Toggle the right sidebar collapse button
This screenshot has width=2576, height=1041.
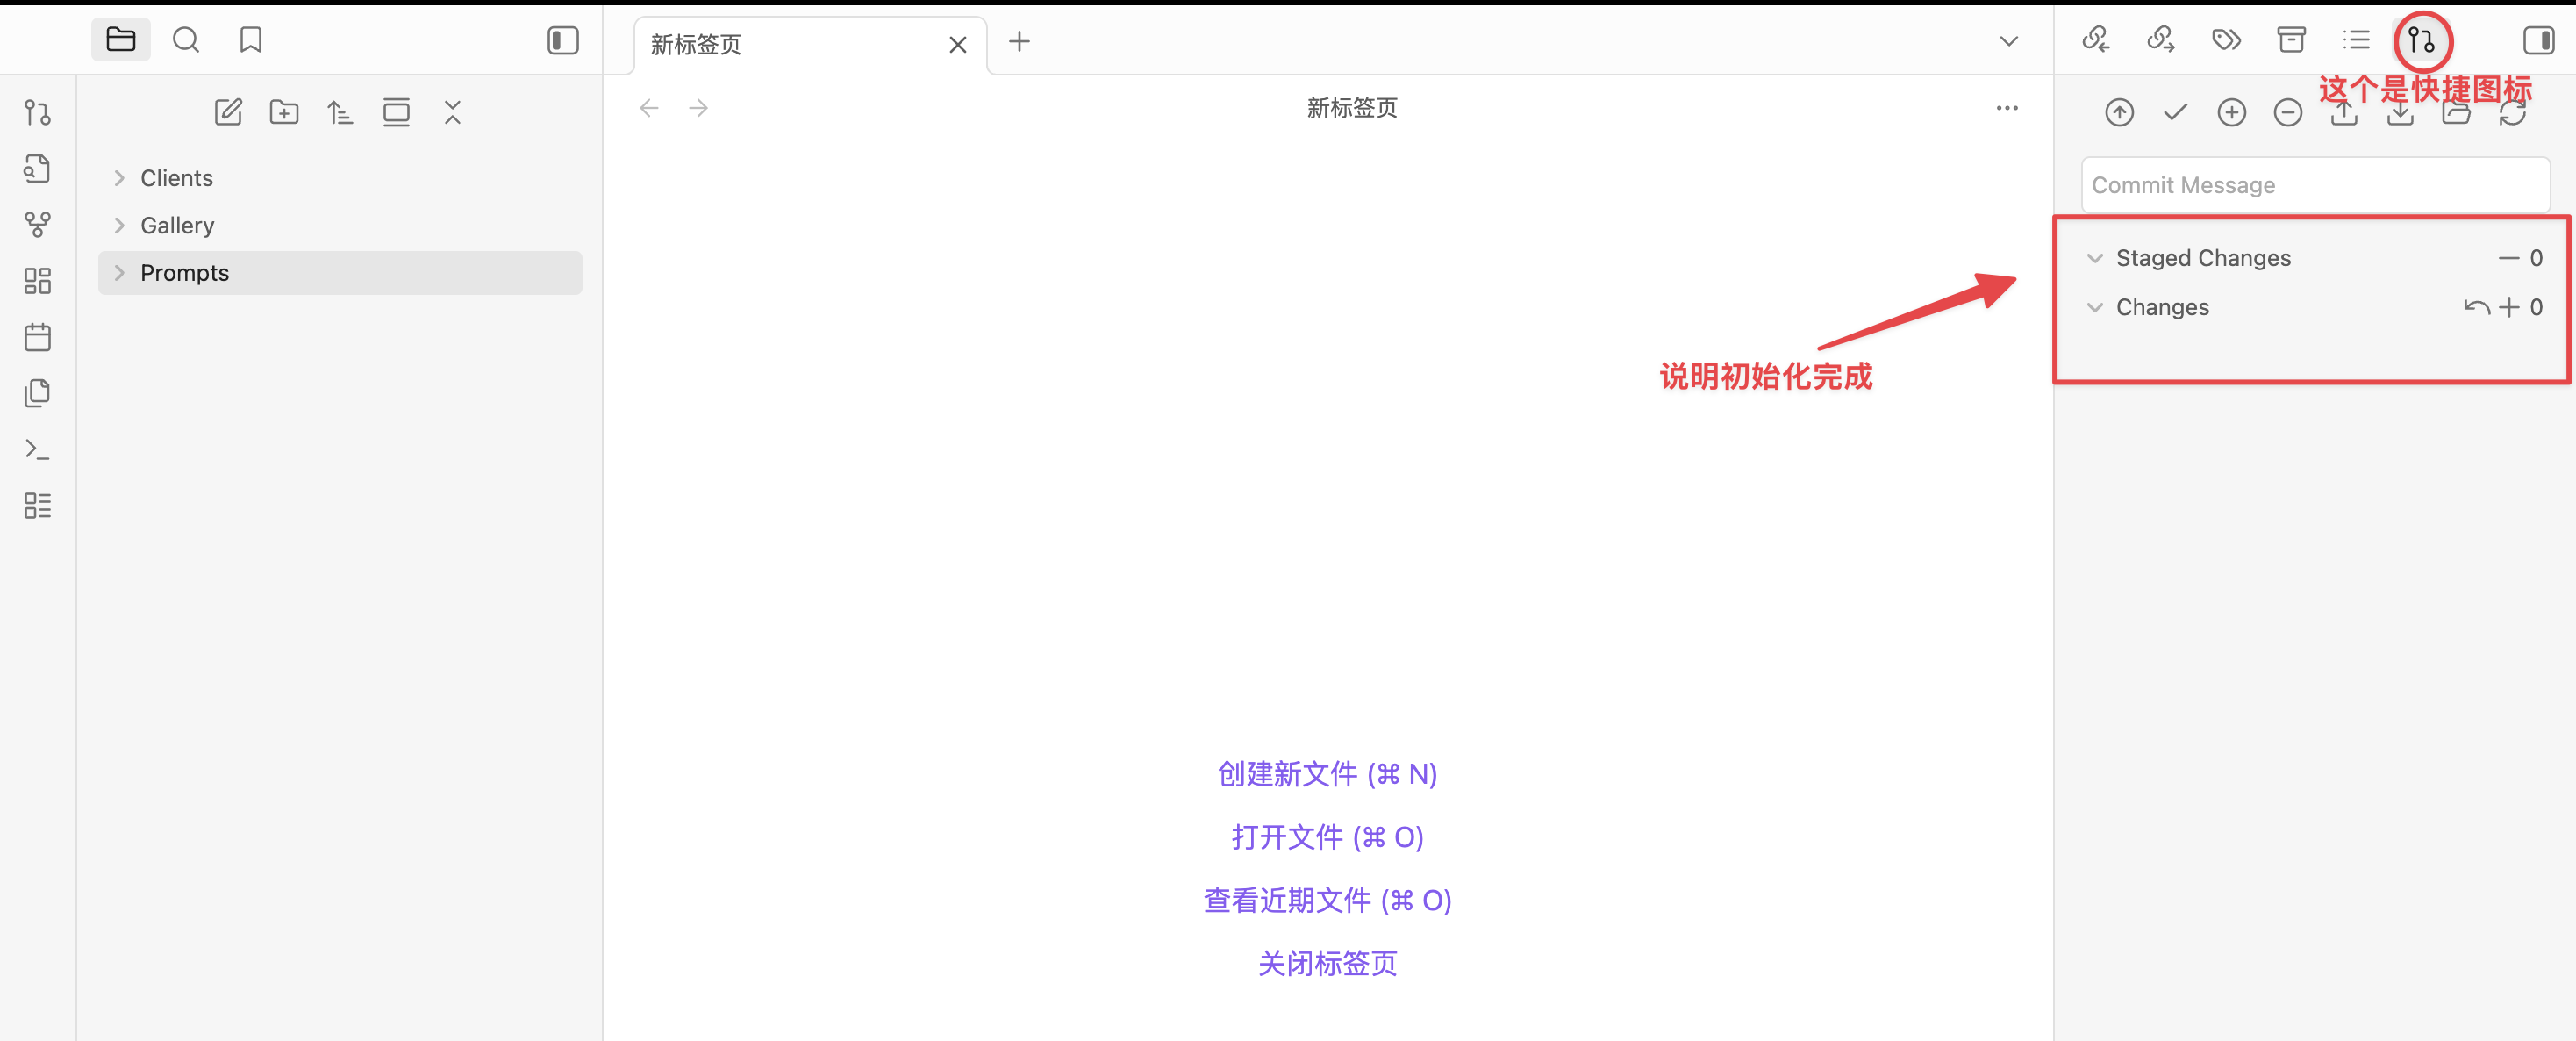(2538, 40)
